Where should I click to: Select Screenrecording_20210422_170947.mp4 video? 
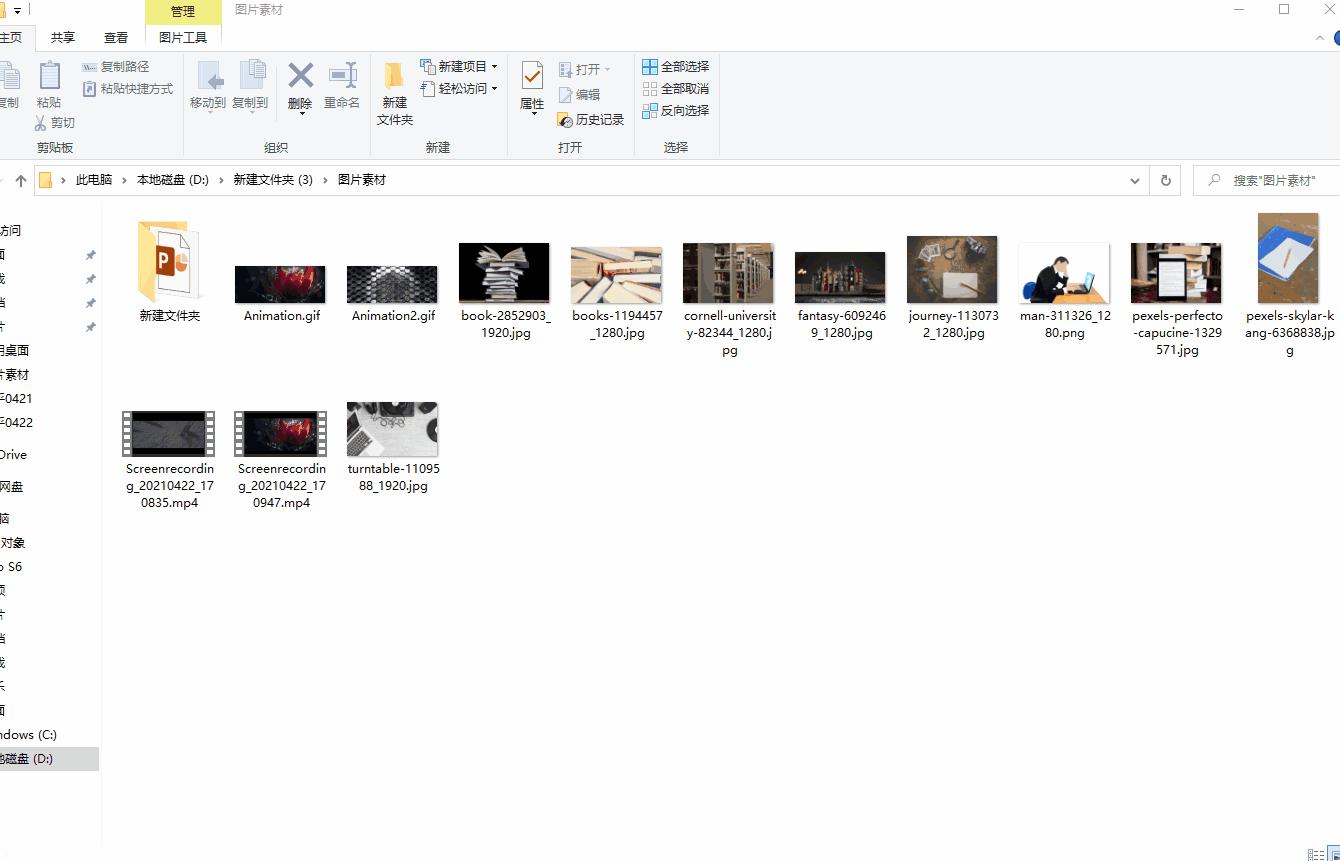coord(281,433)
